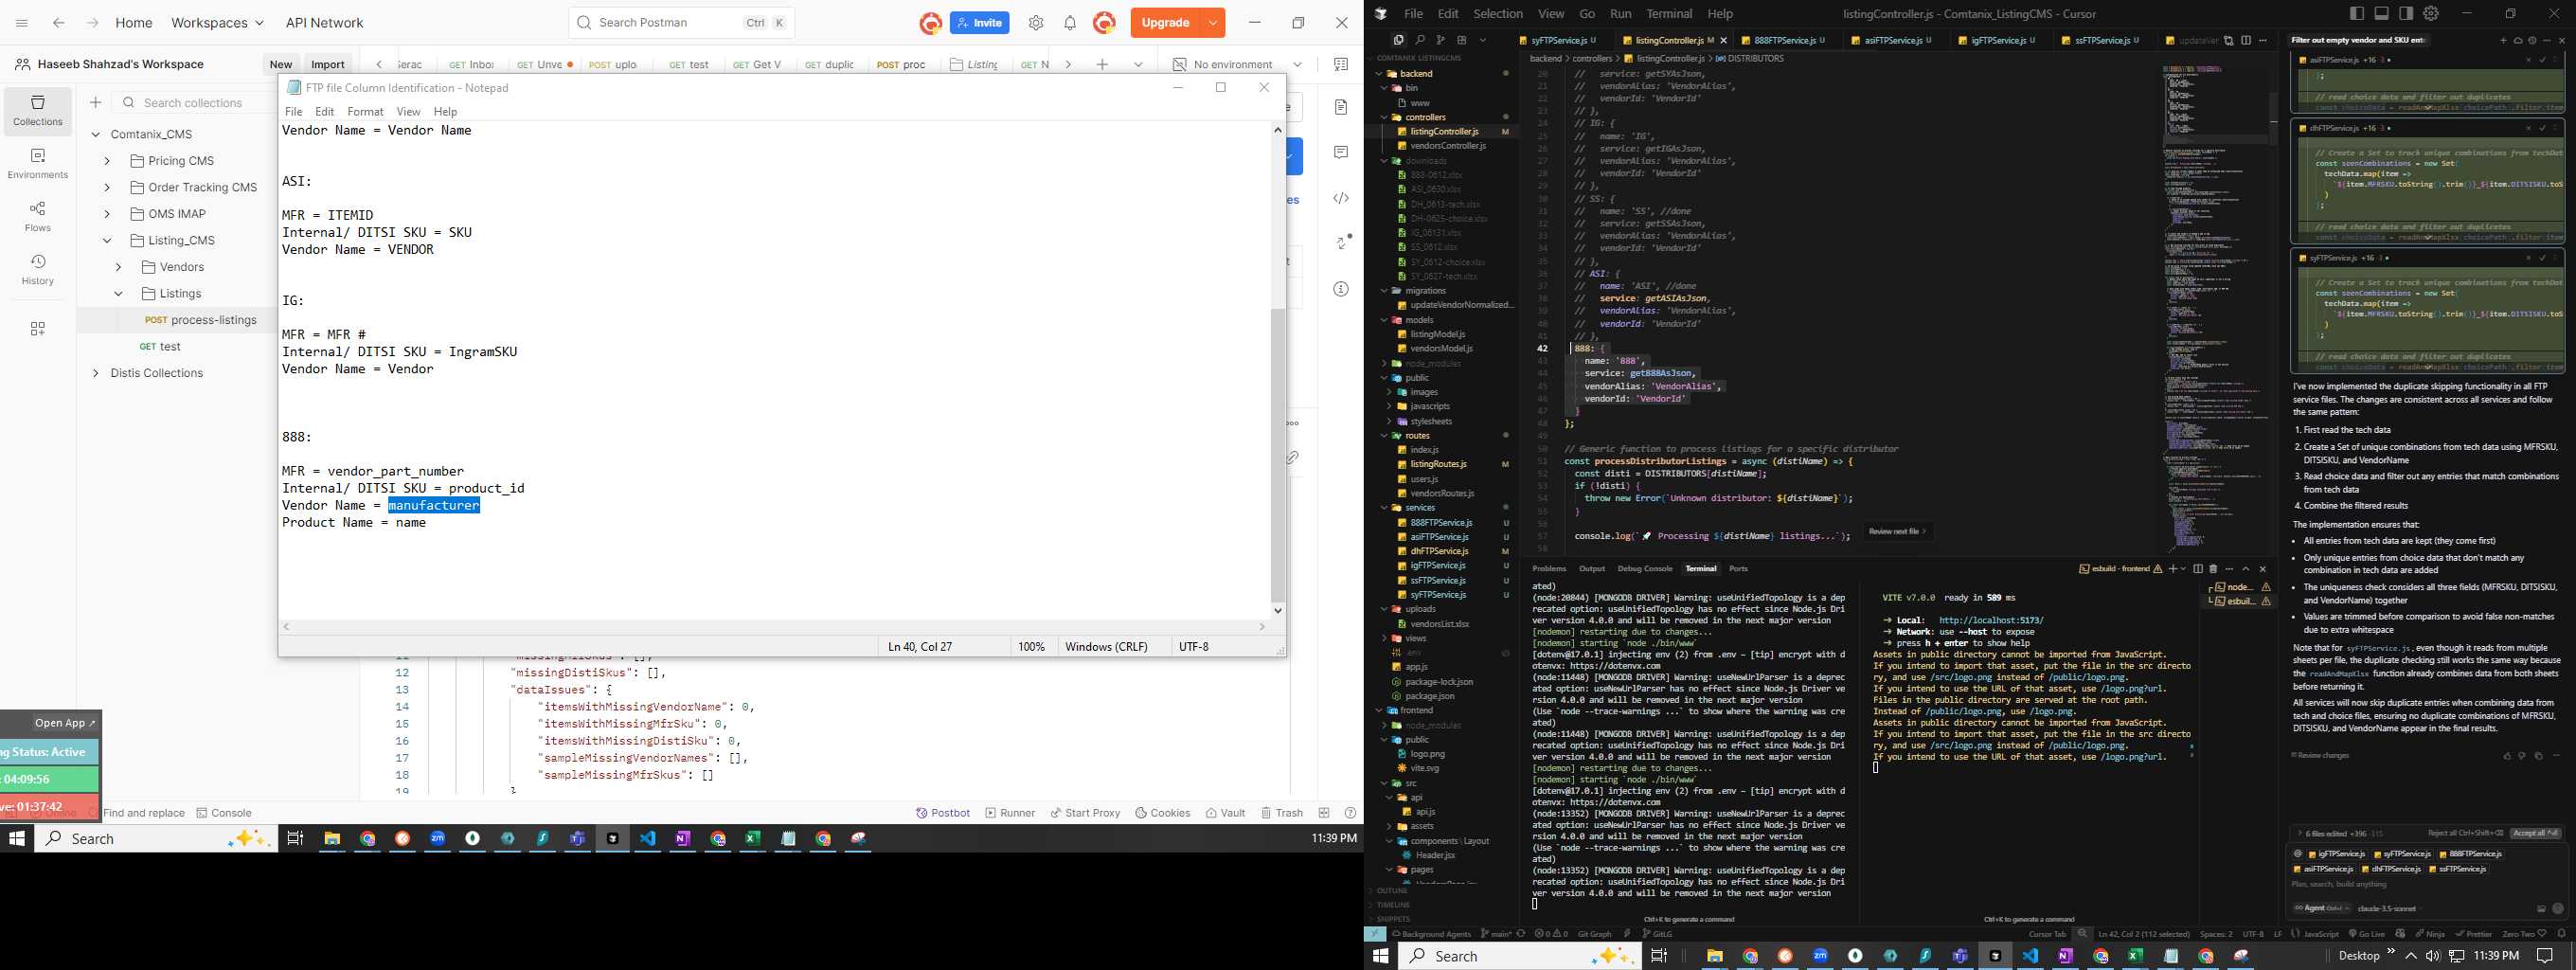Open Postman notifications bell
This screenshot has height=970, width=2576.
coord(1070,23)
